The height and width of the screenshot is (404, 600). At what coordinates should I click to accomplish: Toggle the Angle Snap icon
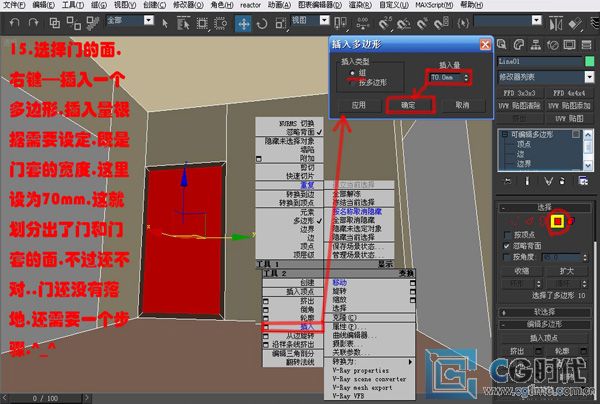click(x=404, y=24)
